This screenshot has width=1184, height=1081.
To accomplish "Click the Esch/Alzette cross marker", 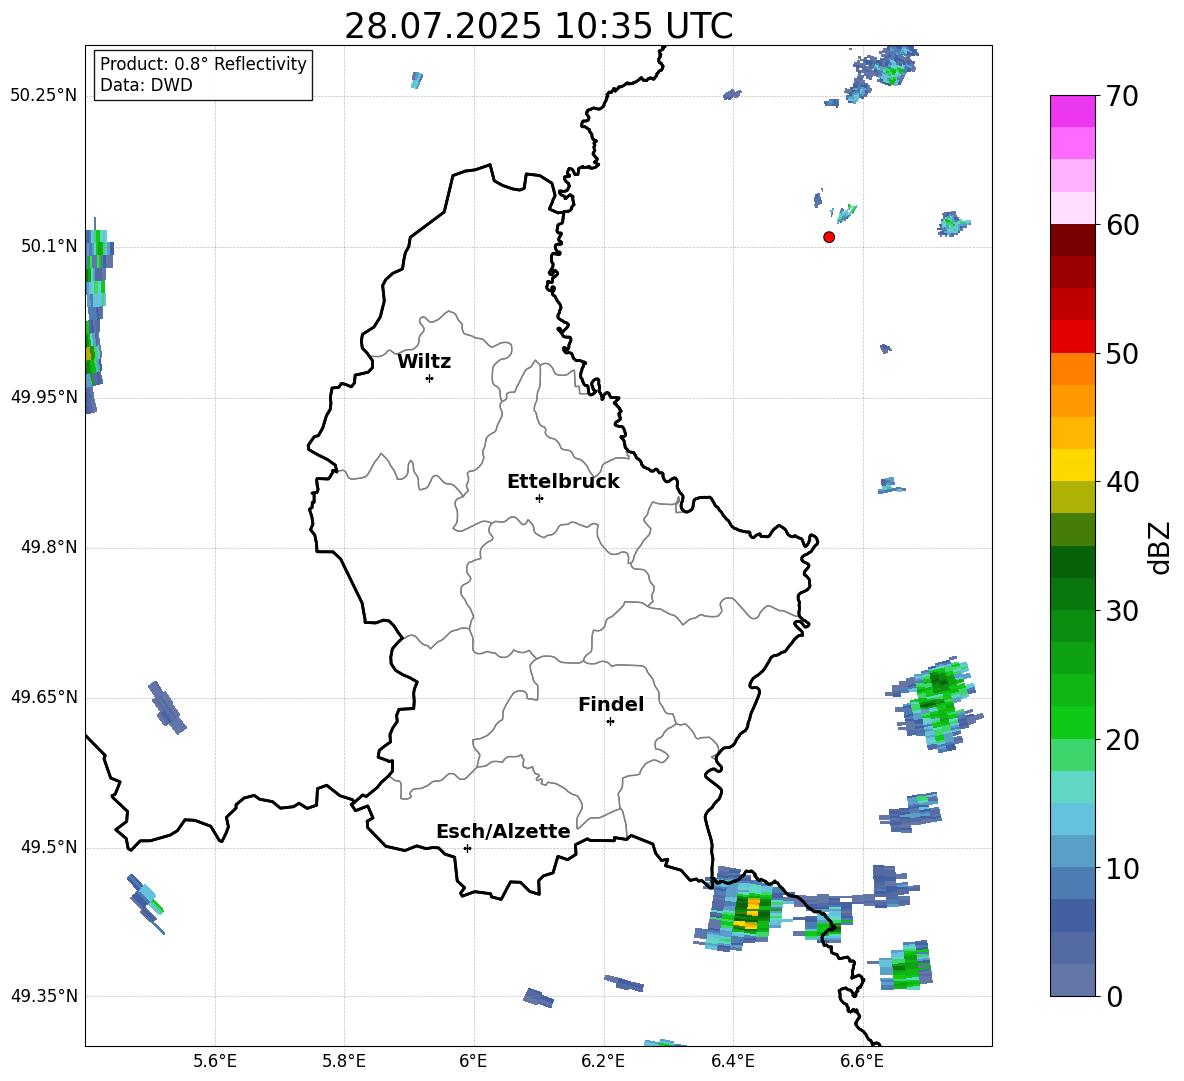I will [467, 848].
